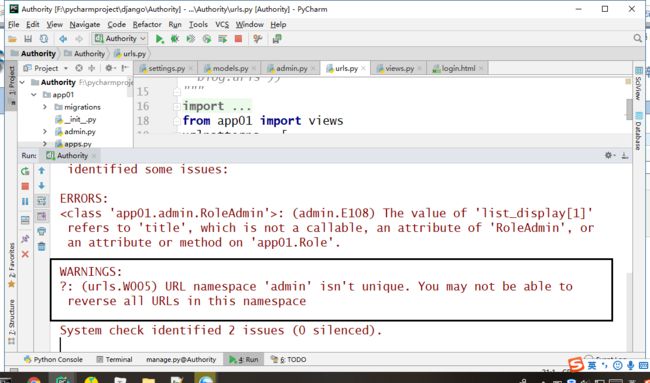Open the VCS settings wrench icon

[x=258, y=39]
